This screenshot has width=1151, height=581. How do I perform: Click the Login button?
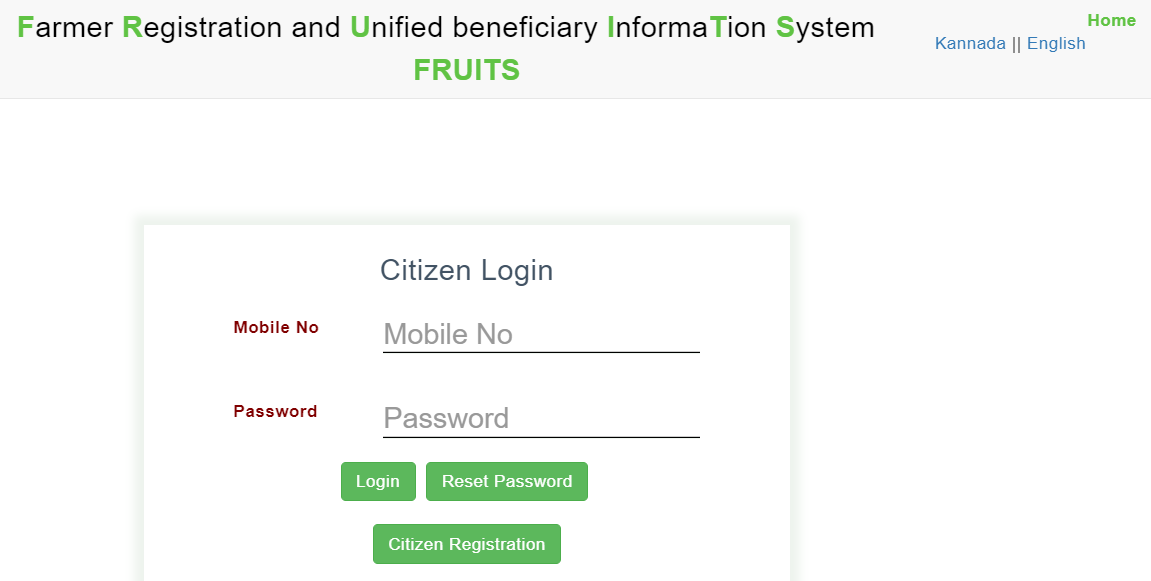(x=378, y=481)
